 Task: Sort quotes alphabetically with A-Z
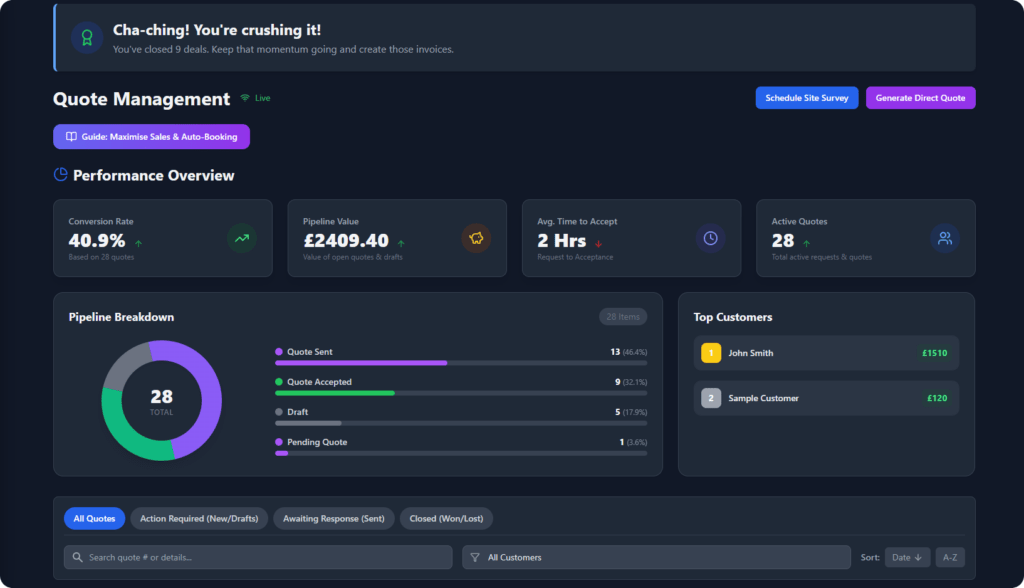(950, 557)
